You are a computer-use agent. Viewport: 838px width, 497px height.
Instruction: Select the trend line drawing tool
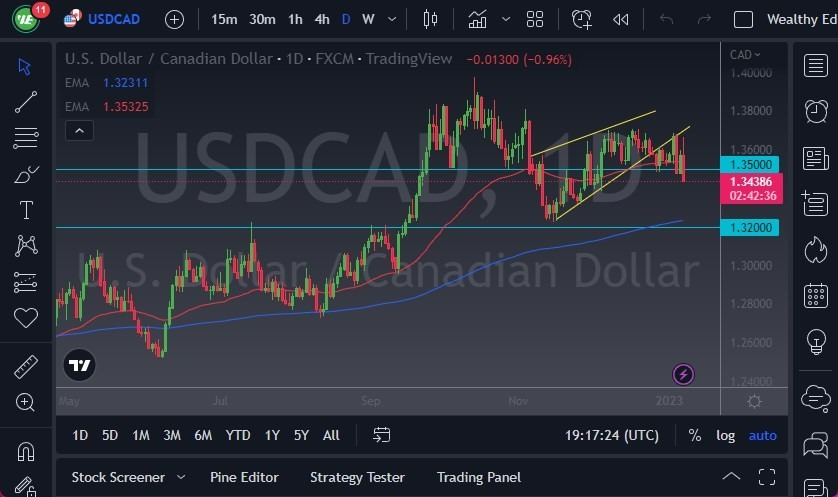26,102
